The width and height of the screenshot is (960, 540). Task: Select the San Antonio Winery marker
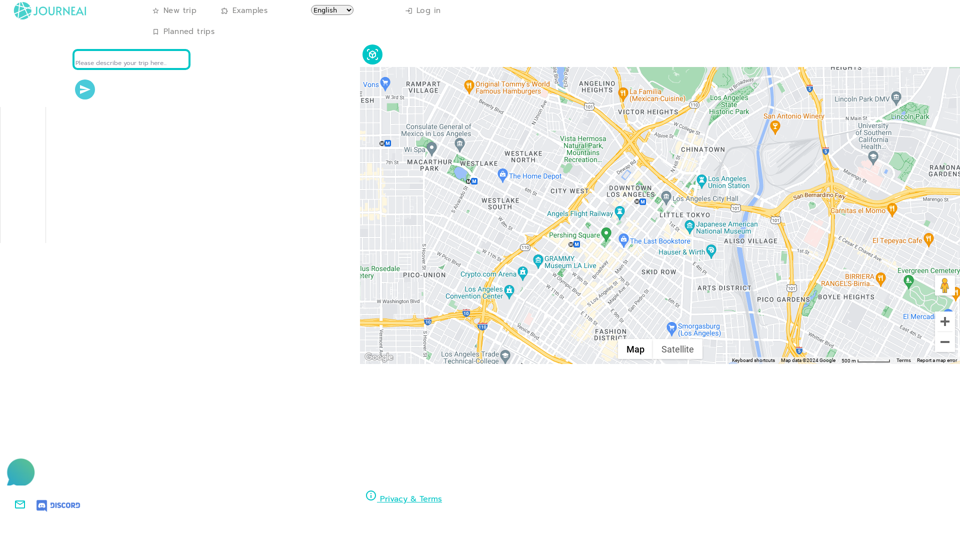[x=775, y=127]
